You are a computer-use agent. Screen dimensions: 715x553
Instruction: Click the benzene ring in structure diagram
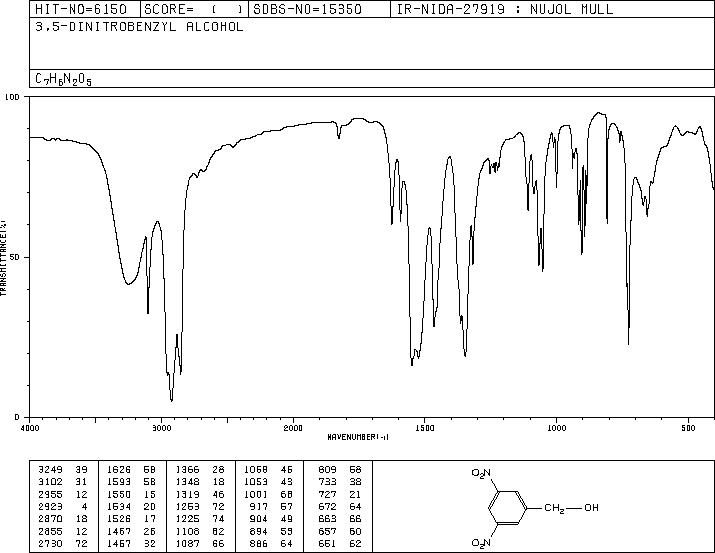click(x=508, y=508)
